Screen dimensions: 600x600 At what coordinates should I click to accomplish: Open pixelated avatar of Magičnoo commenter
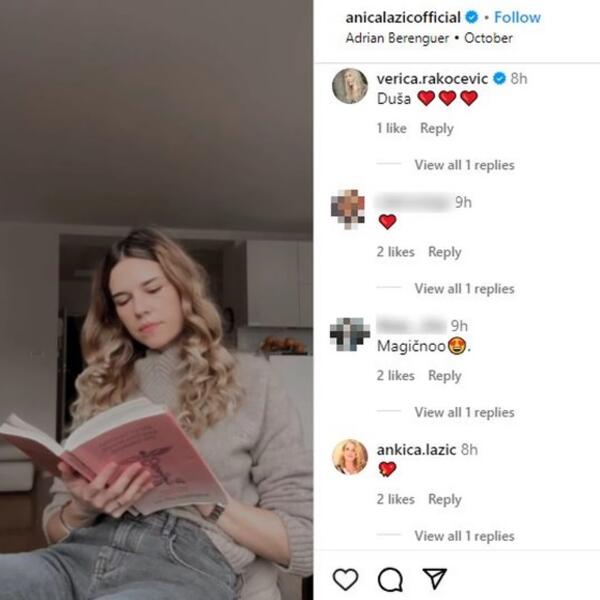[349, 334]
